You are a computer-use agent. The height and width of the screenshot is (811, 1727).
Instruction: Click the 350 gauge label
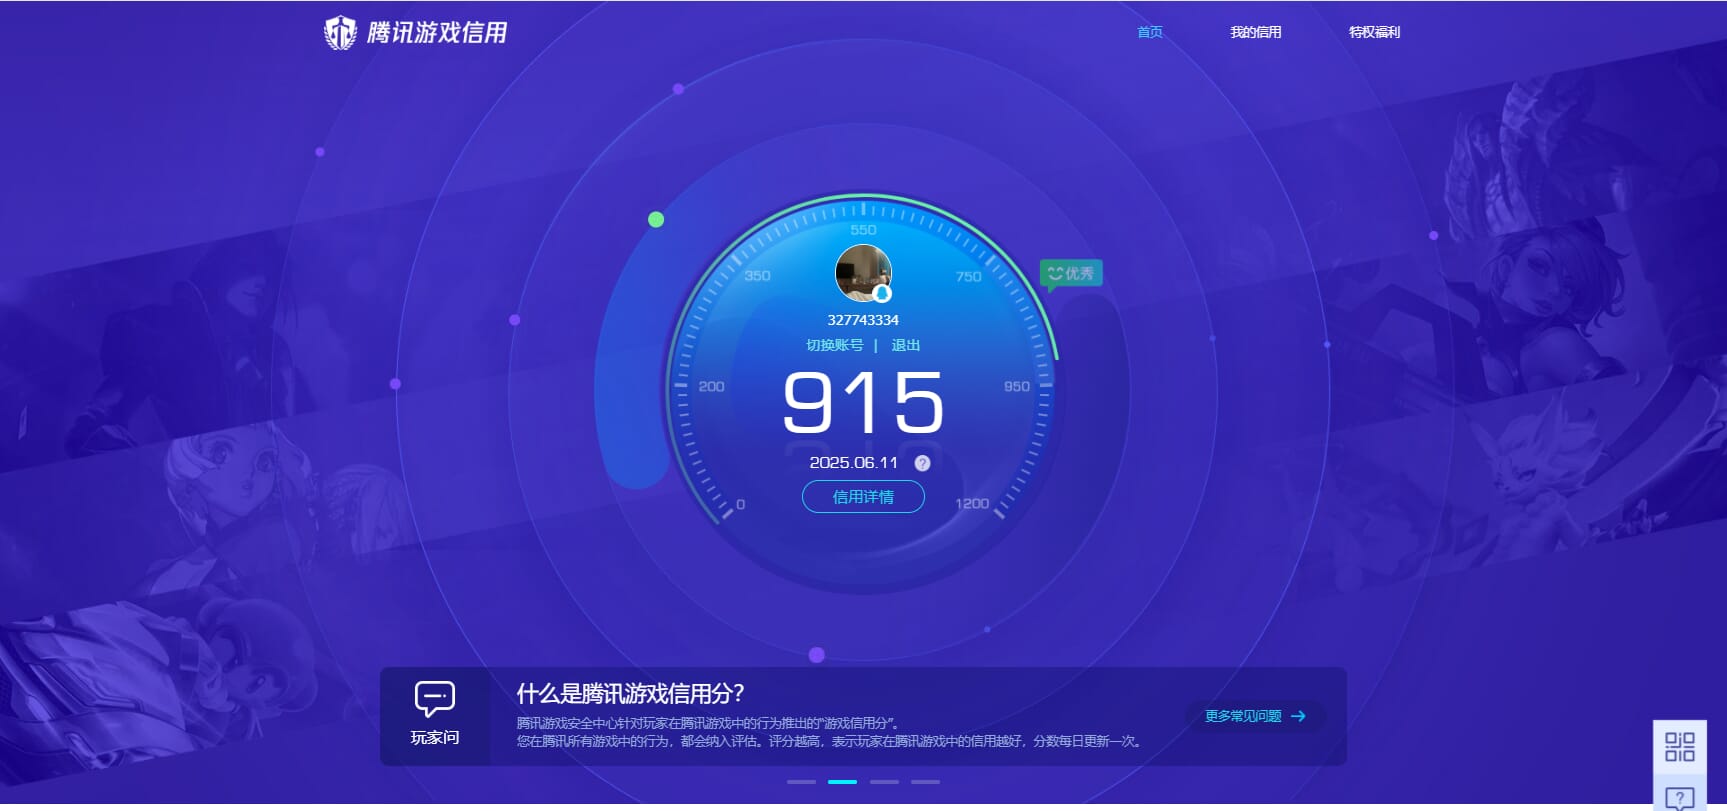tap(757, 276)
